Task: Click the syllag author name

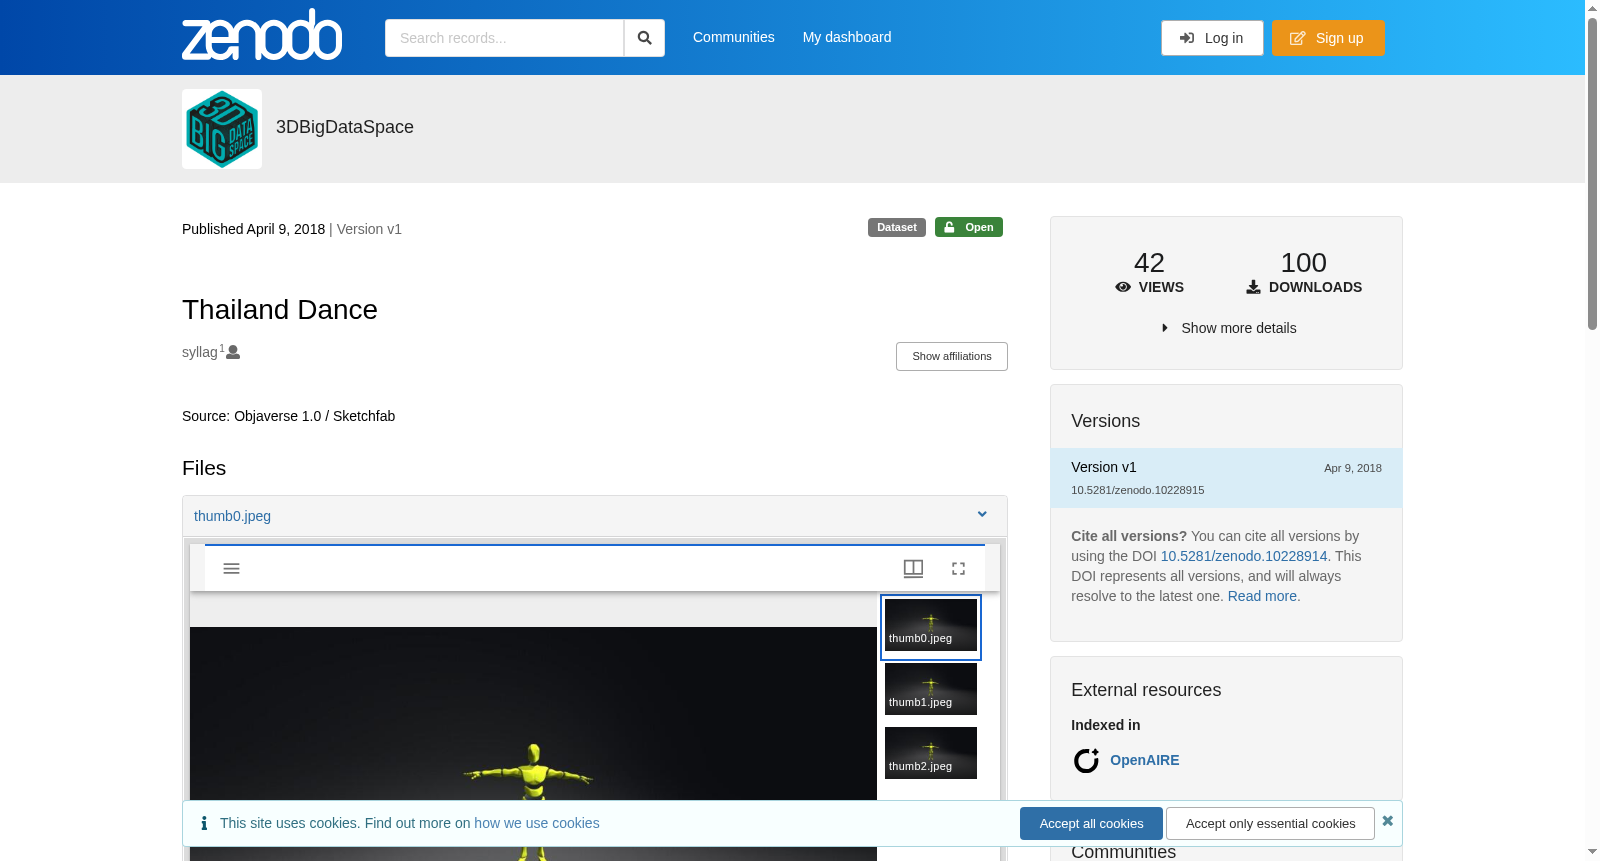Action: pyautogui.click(x=200, y=352)
